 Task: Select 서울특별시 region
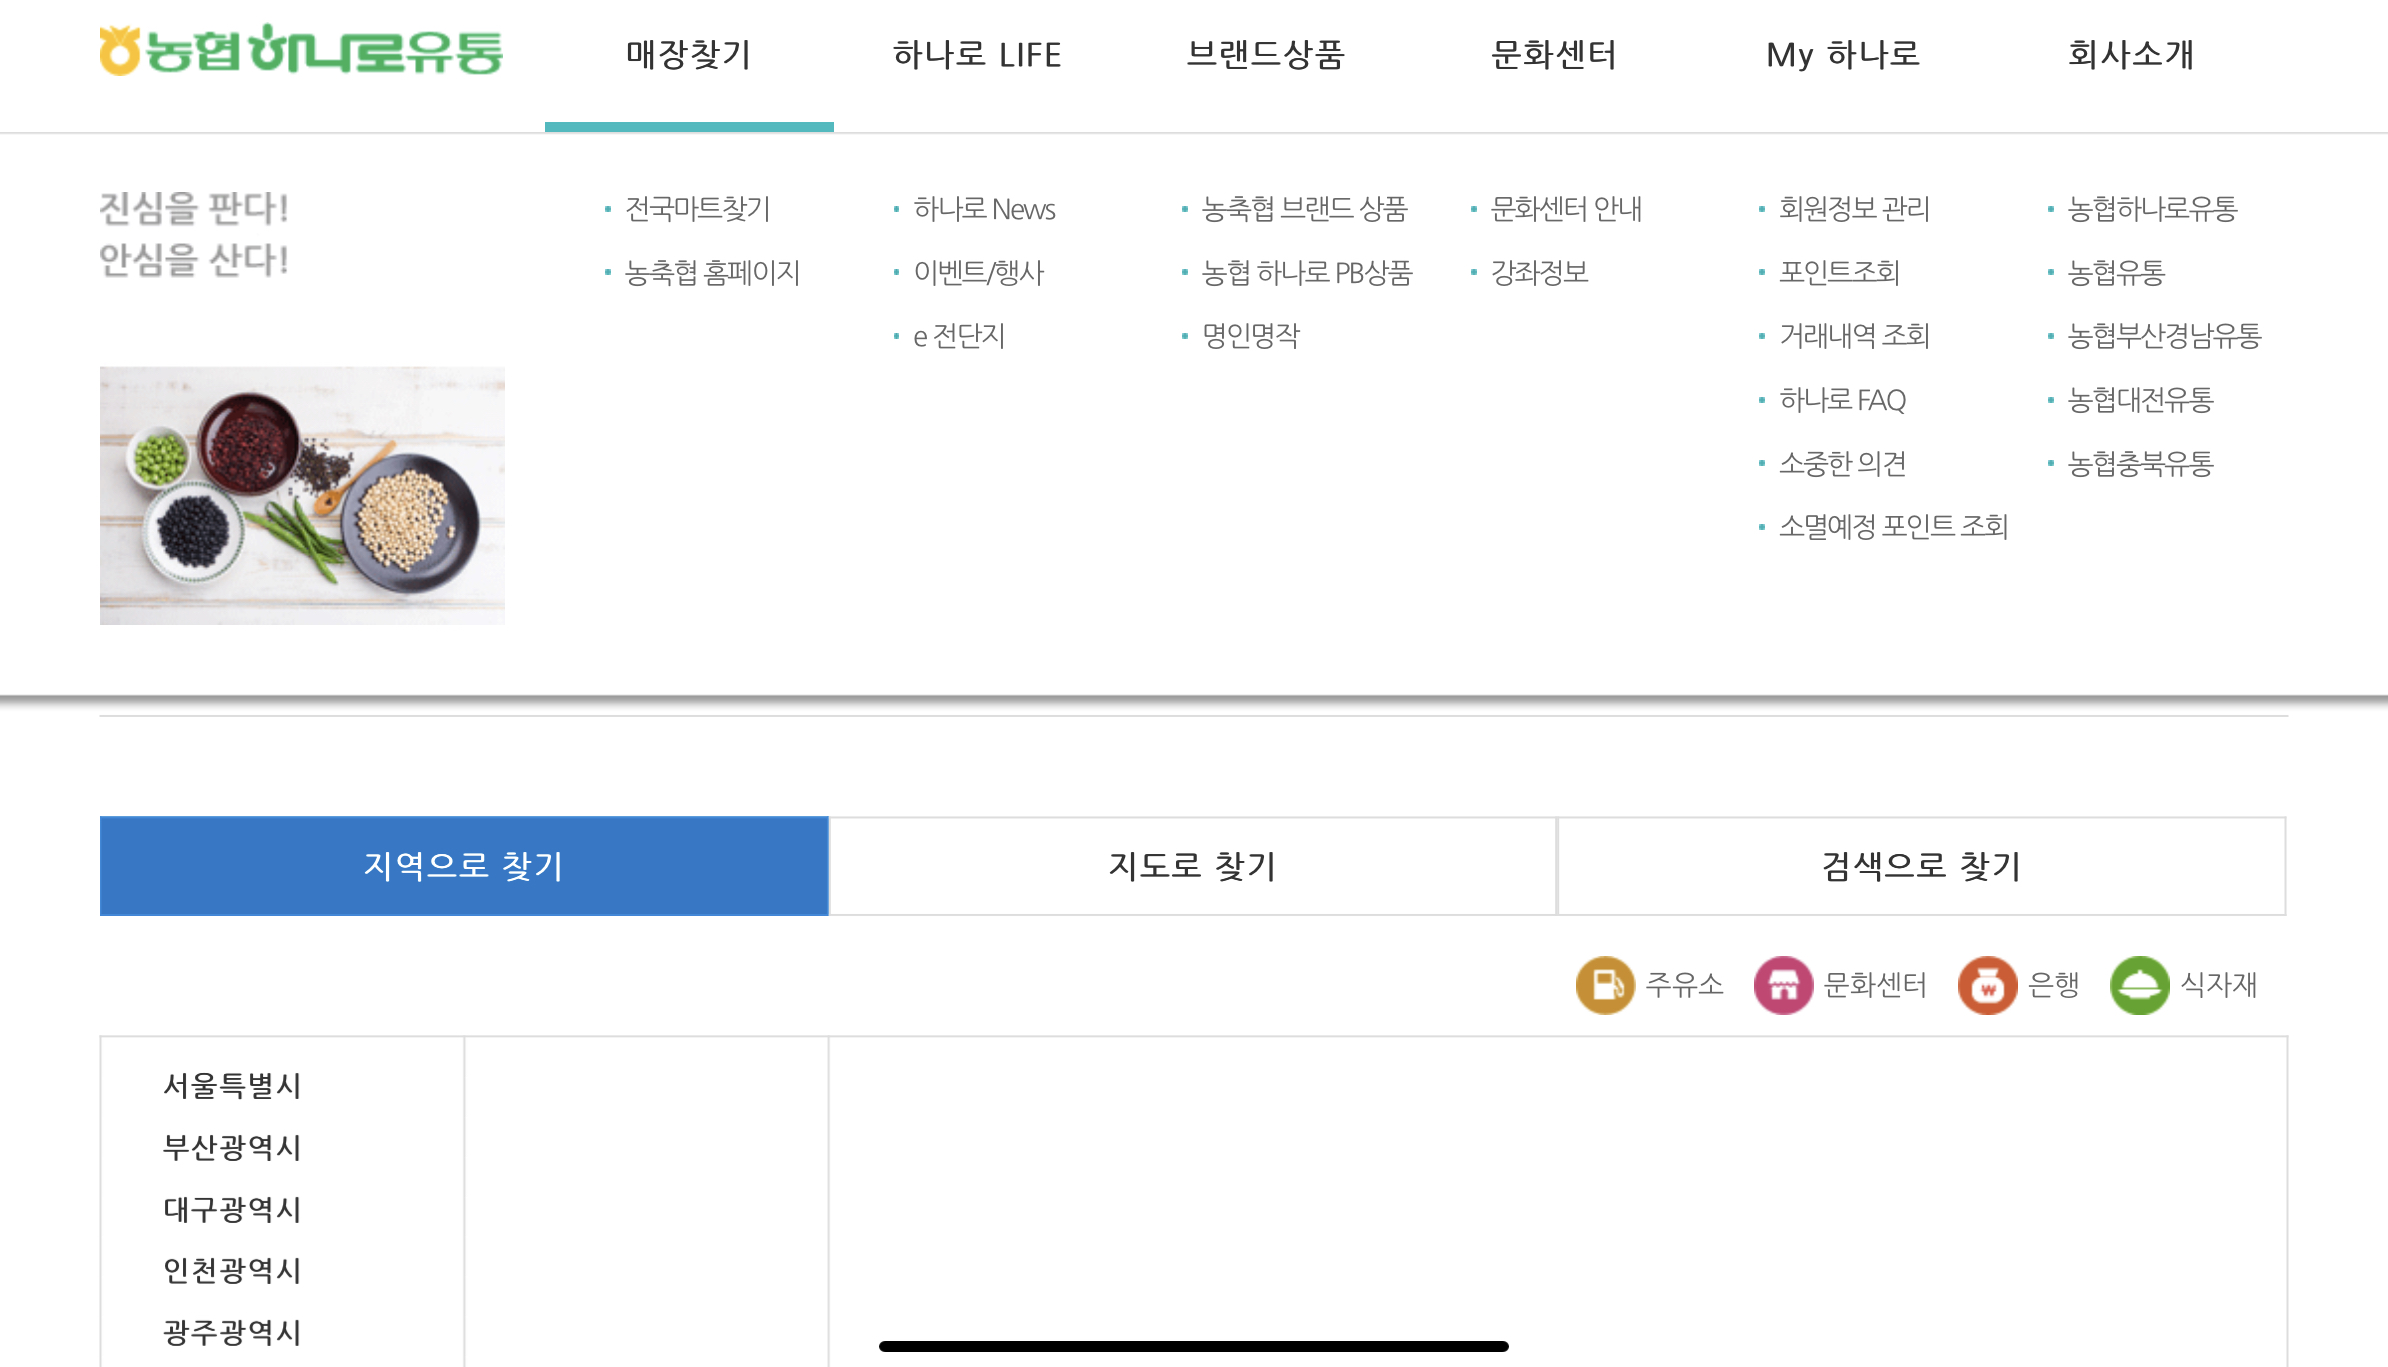232,1086
